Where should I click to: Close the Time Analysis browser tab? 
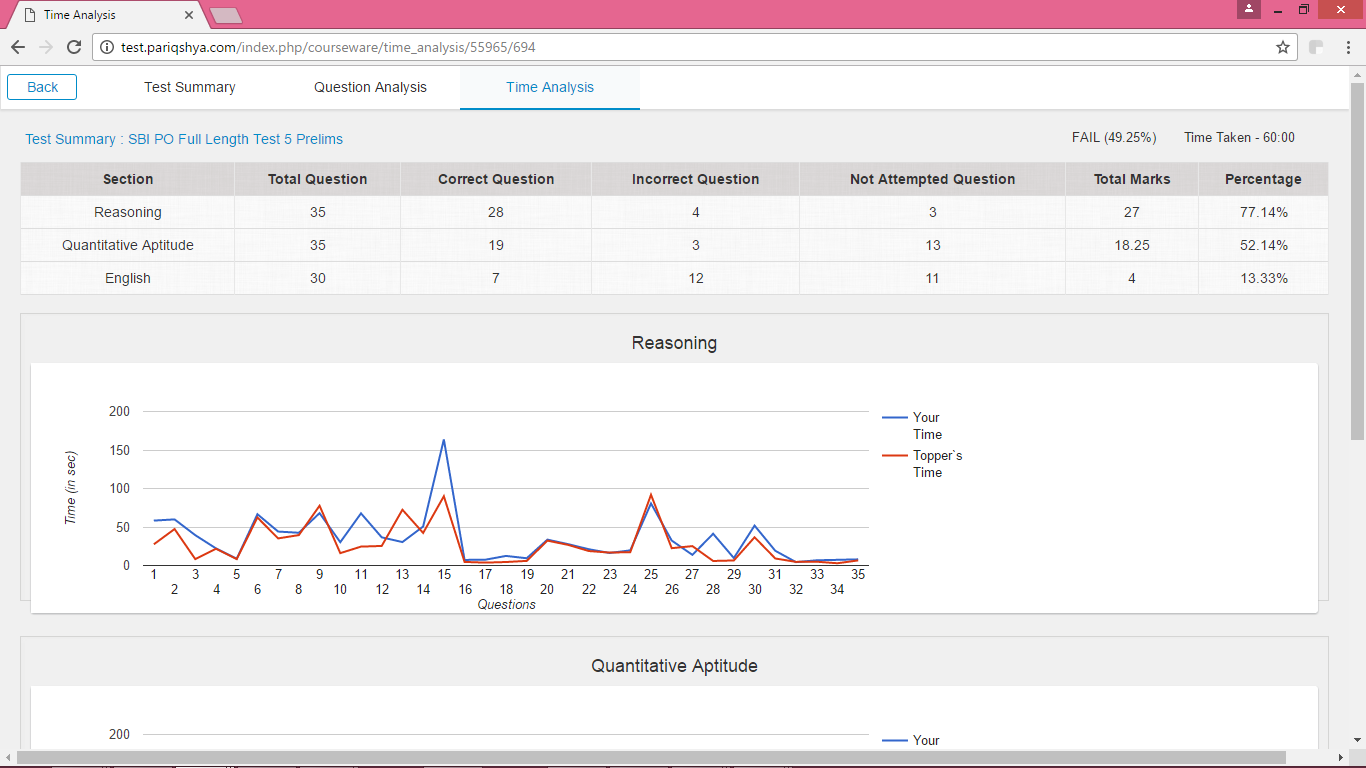click(x=190, y=15)
